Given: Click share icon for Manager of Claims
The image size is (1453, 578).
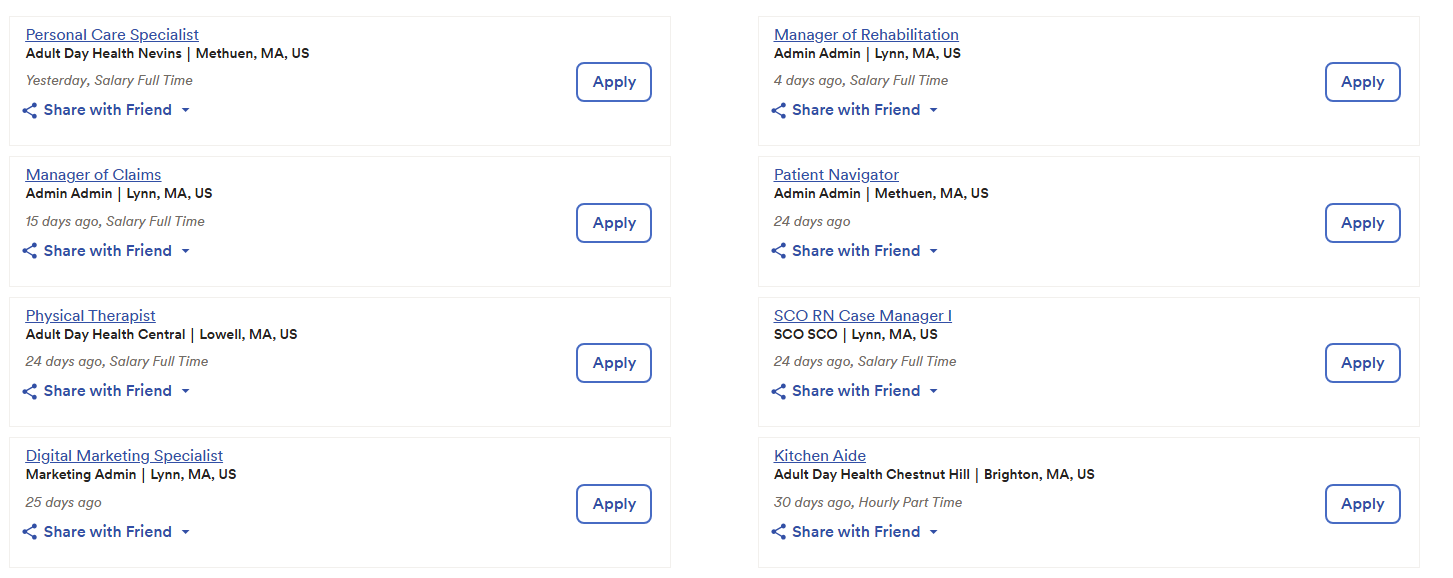Looking at the screenshot, I should tap(30, 251).
